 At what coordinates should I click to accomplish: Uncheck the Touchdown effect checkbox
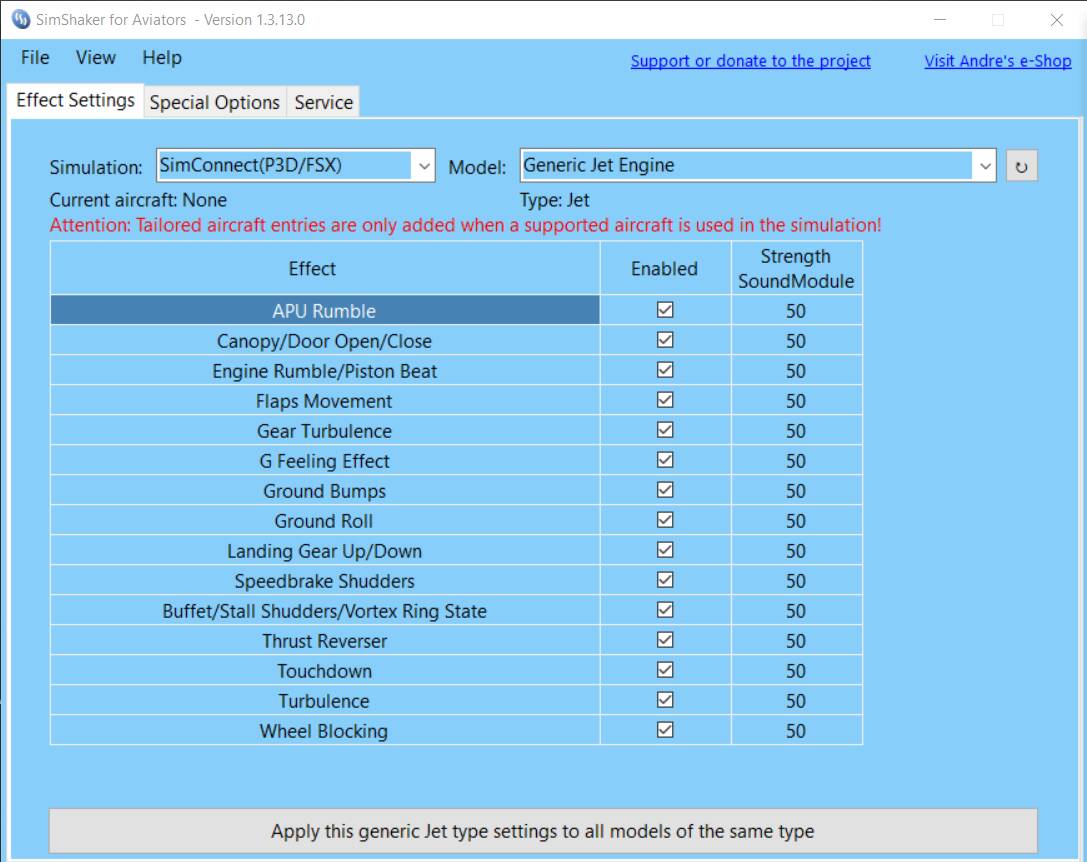click(665, 670)
